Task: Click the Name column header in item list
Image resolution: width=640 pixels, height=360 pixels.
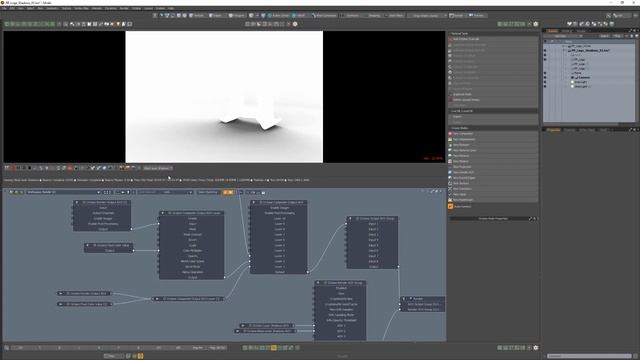Action: tap(569, 41)
